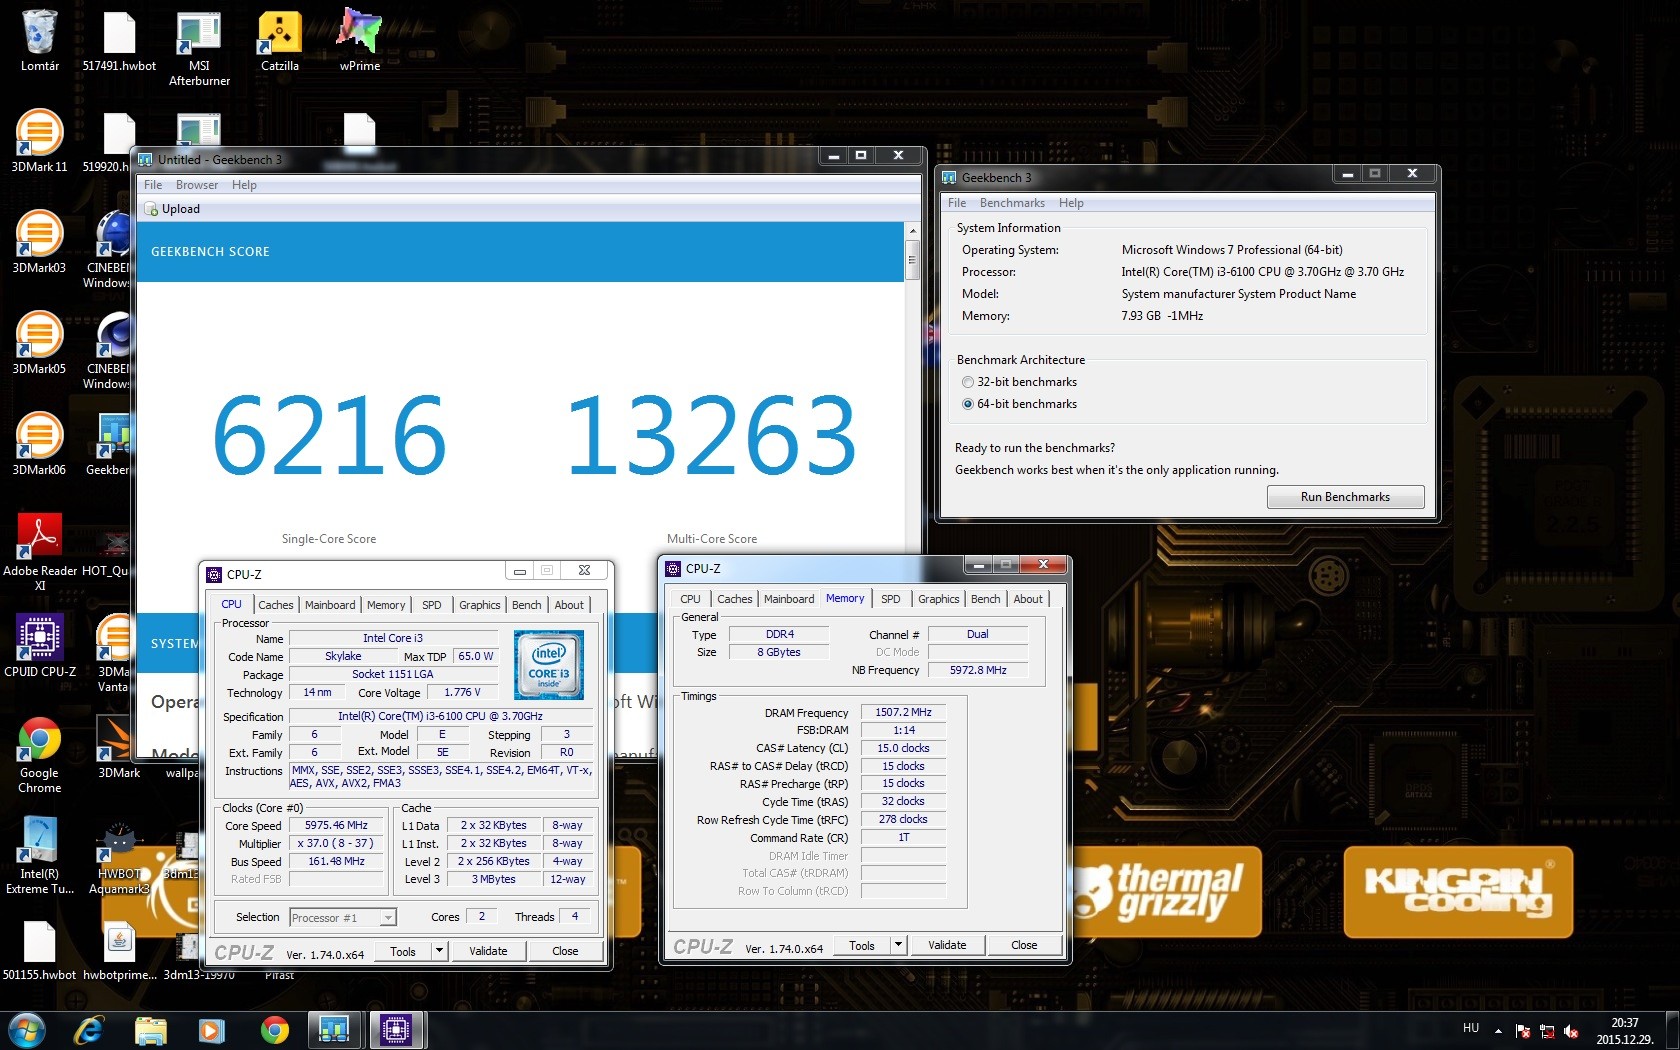This screenshot has height=1050, width=1680.
Task: Open the Browser menu in Geekbench results window
Action: (197, 185)
